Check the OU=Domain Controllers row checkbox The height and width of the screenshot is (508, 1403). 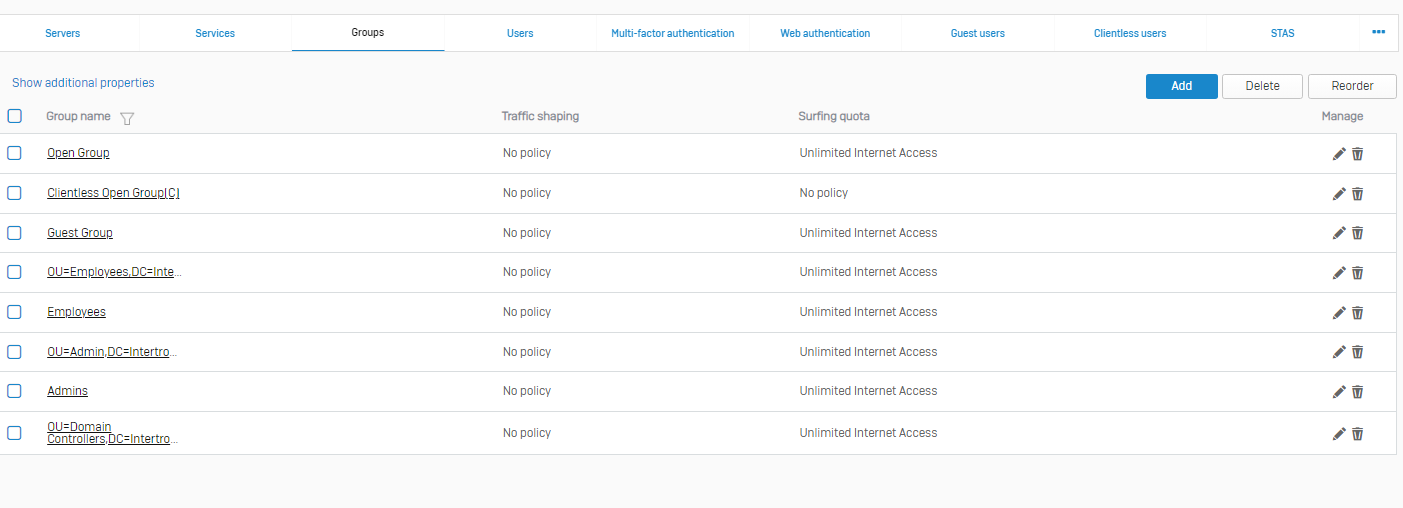[14, 433]
